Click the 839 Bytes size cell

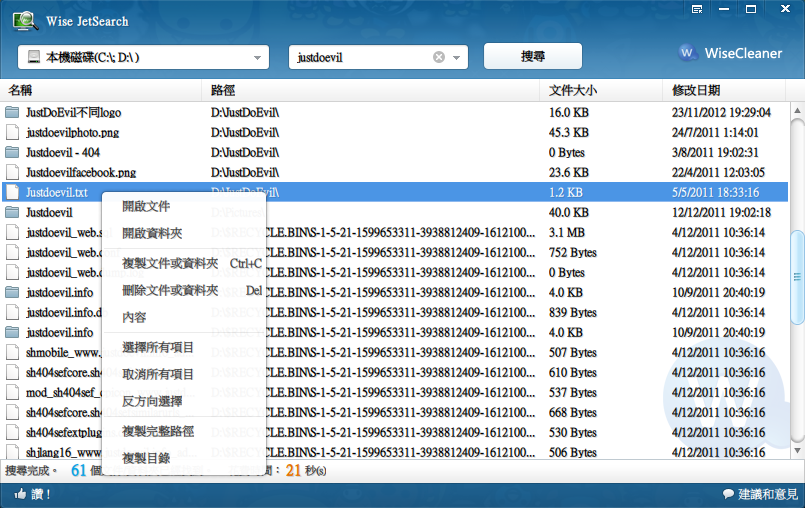click(572, 312)
